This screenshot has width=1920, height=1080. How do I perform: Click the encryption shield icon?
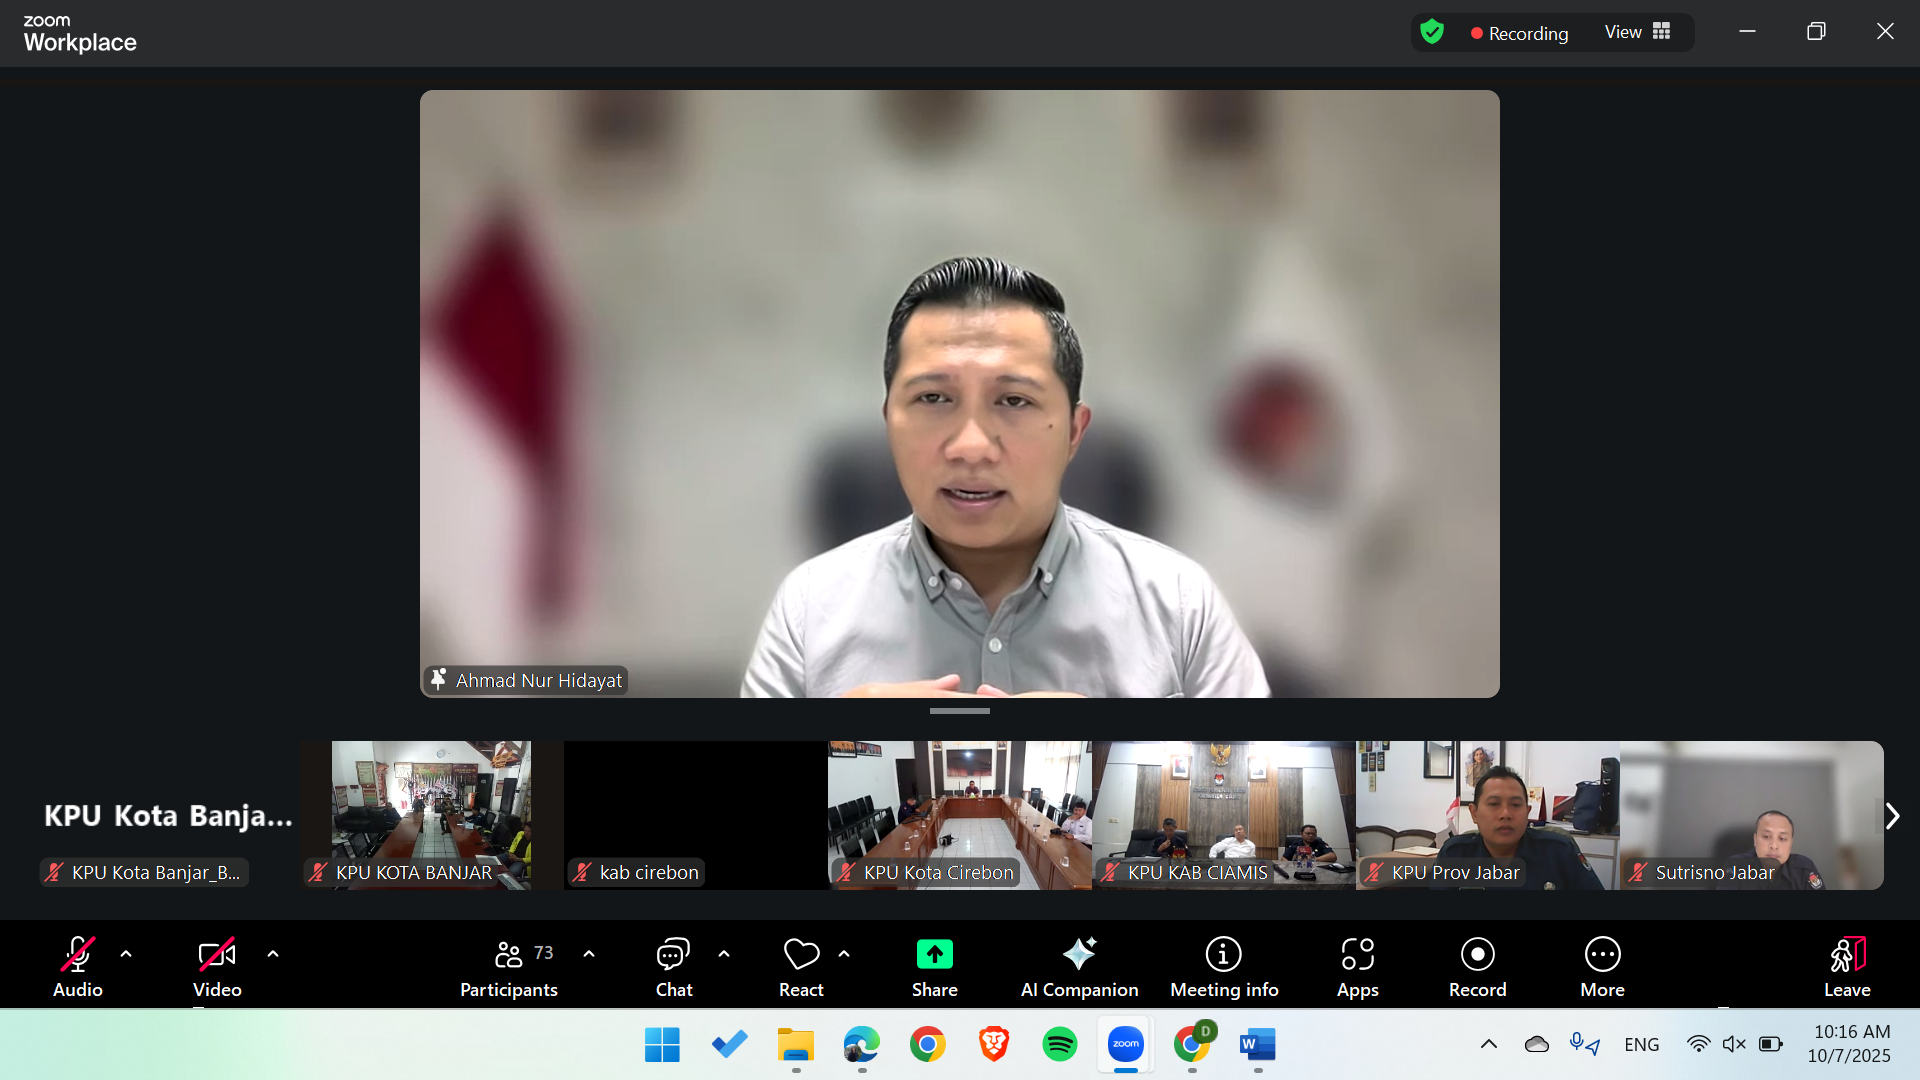[x=1432, y=32]
